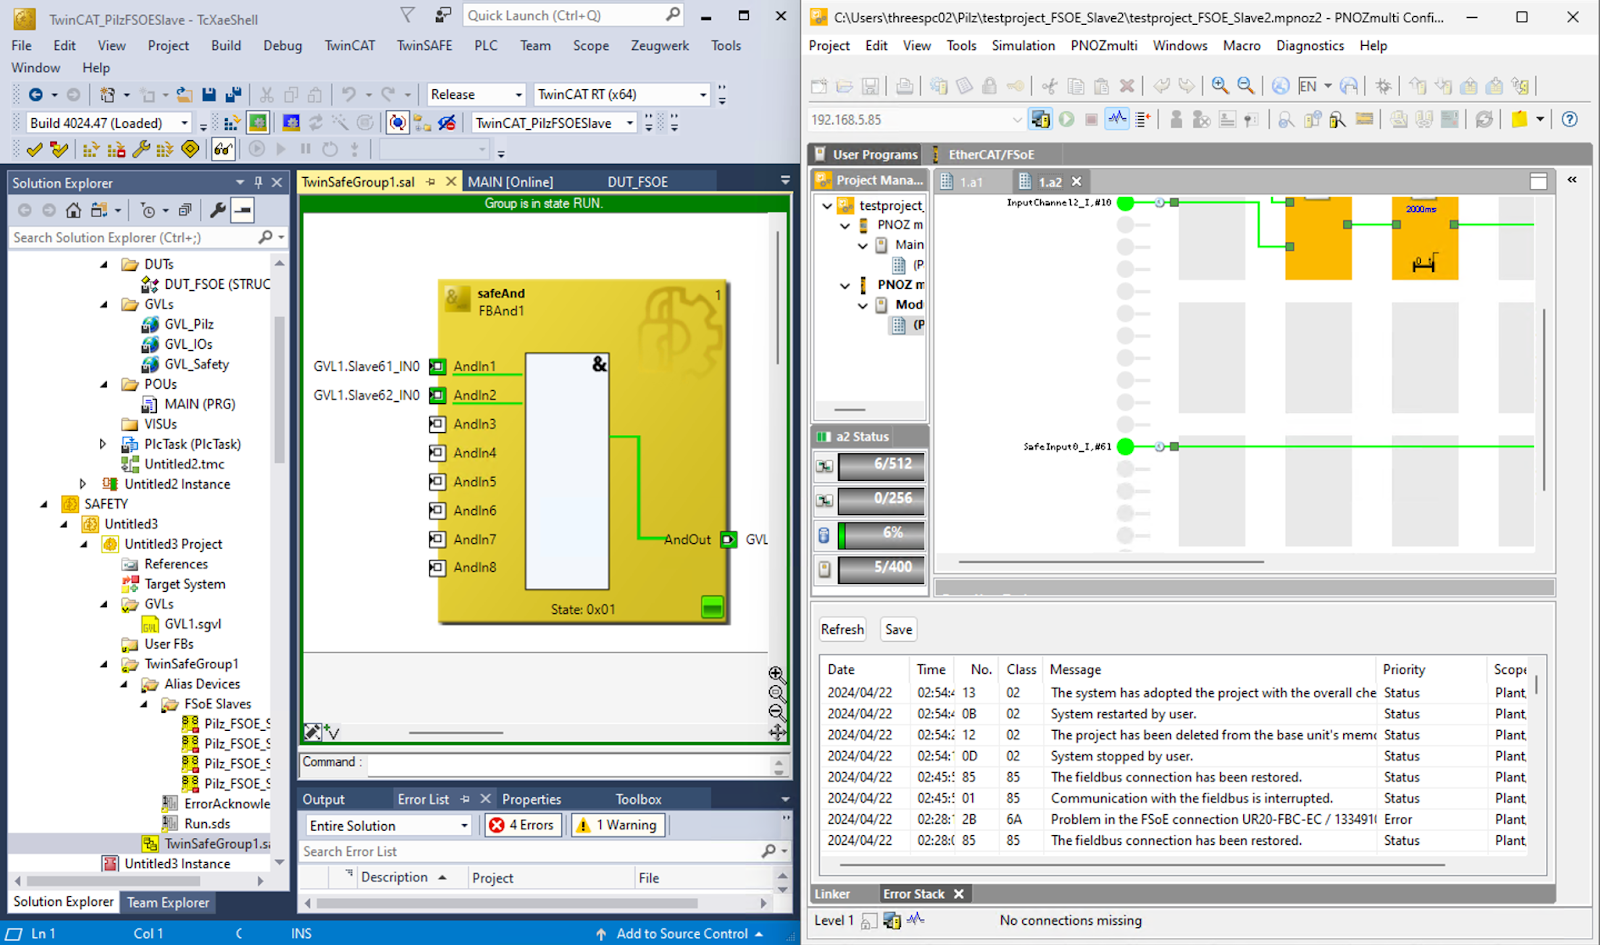Click the Search Solution Explorer field

[x=148, y=237]
